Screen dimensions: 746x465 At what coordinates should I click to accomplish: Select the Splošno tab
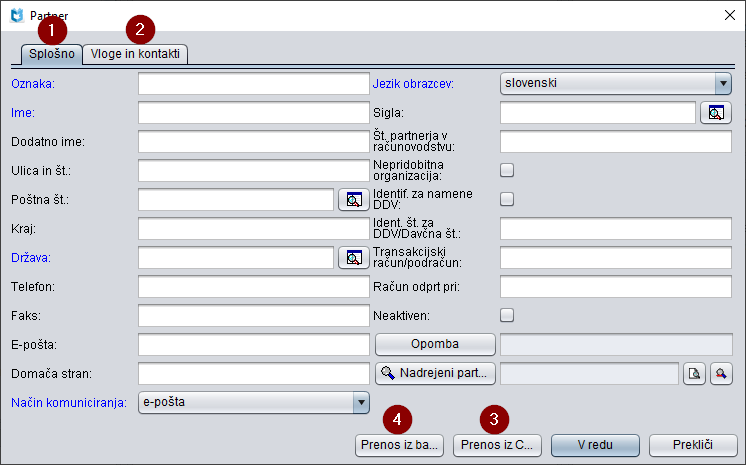pos(52,54)
